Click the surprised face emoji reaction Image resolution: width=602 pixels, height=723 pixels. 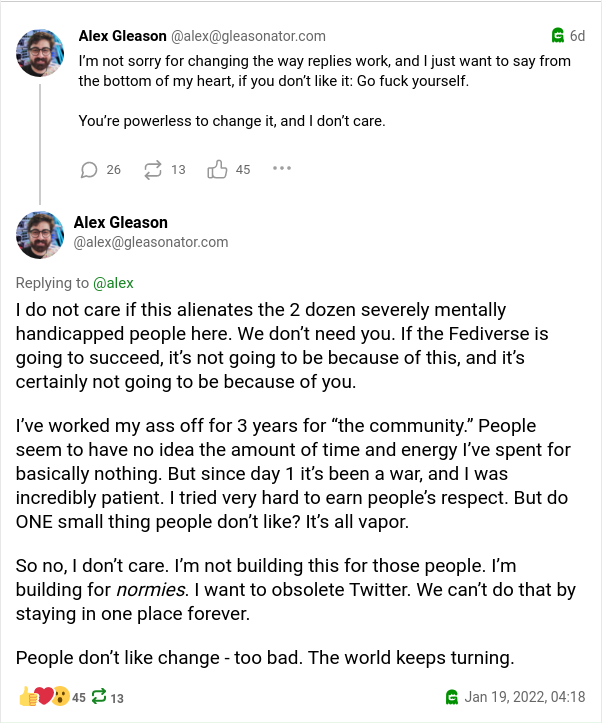(60, 697)
